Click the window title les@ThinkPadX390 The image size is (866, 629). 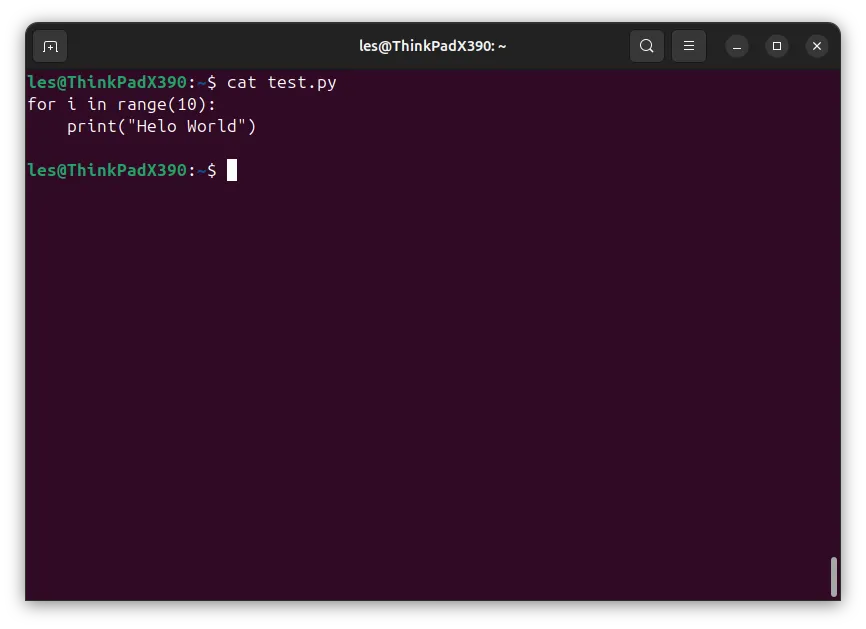coord(432,46)
